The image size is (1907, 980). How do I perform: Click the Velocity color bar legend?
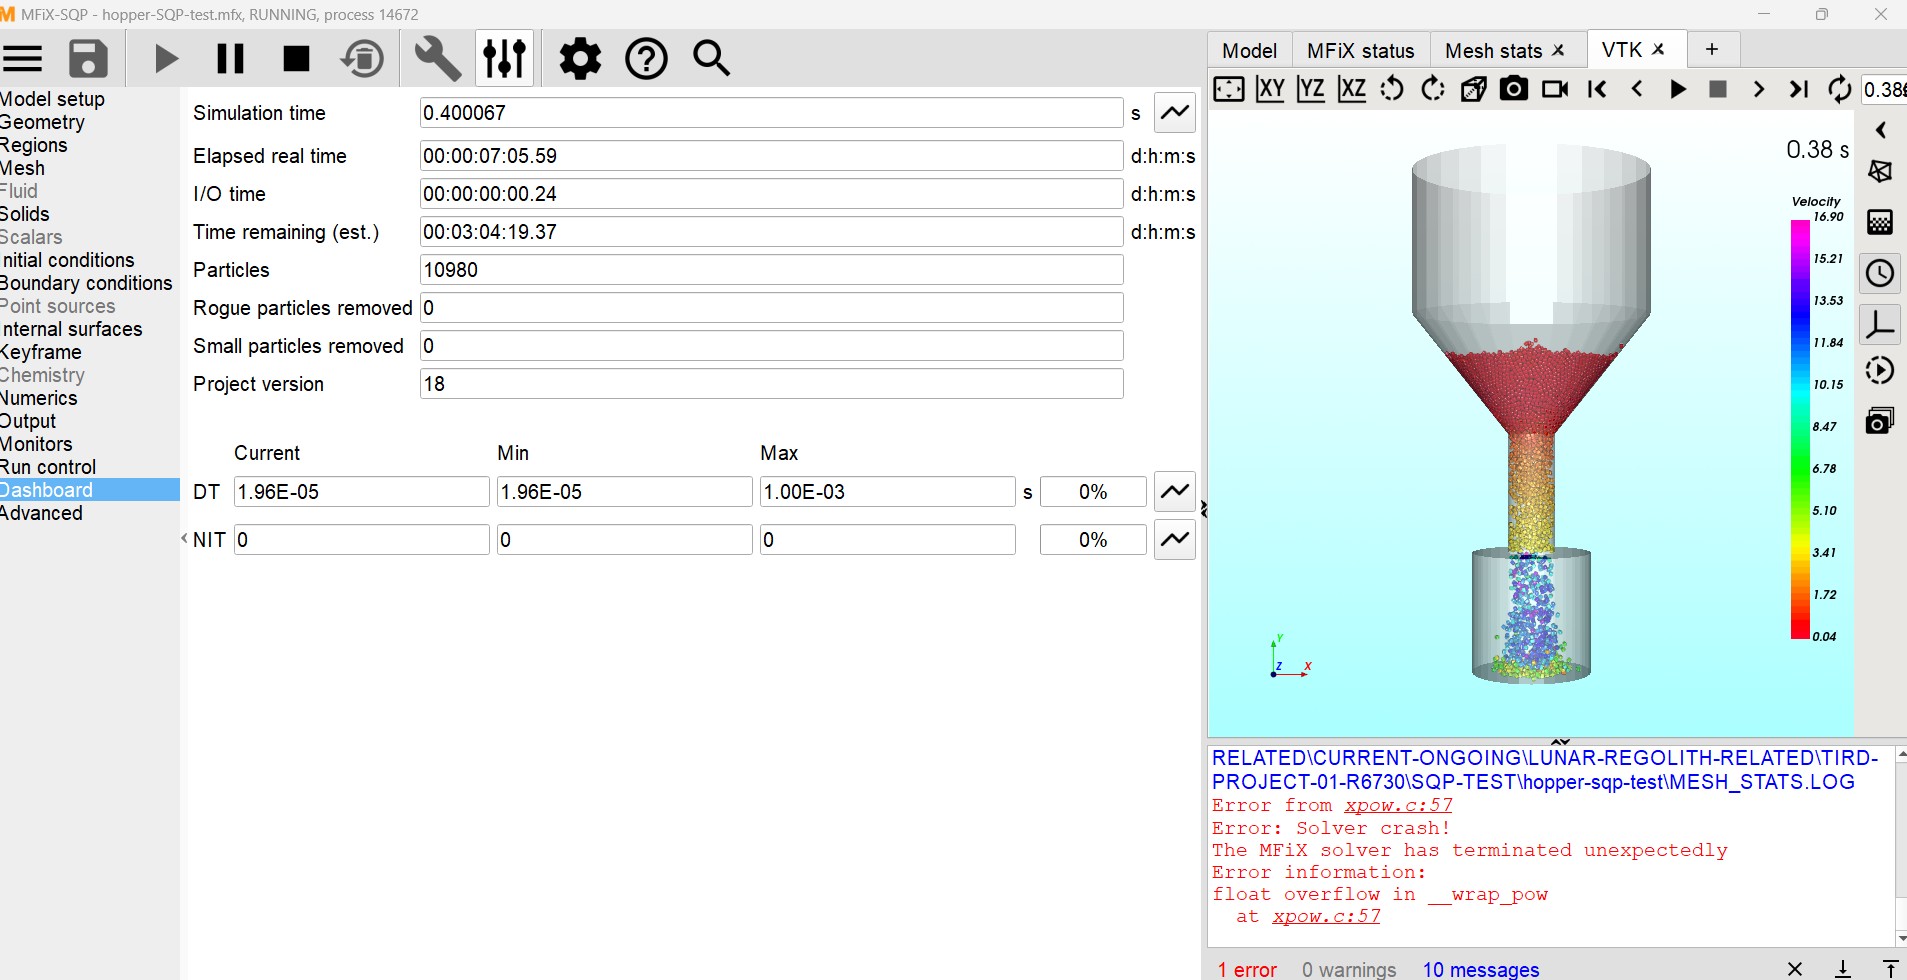1800,428
